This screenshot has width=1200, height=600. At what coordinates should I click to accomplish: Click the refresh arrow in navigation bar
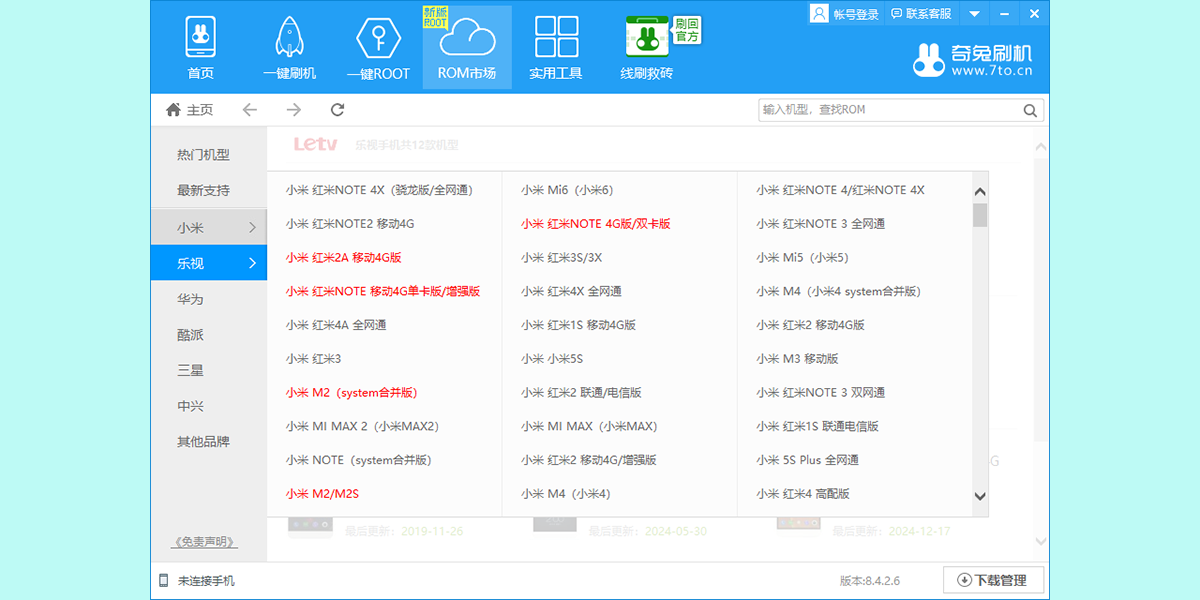point(337,110)
